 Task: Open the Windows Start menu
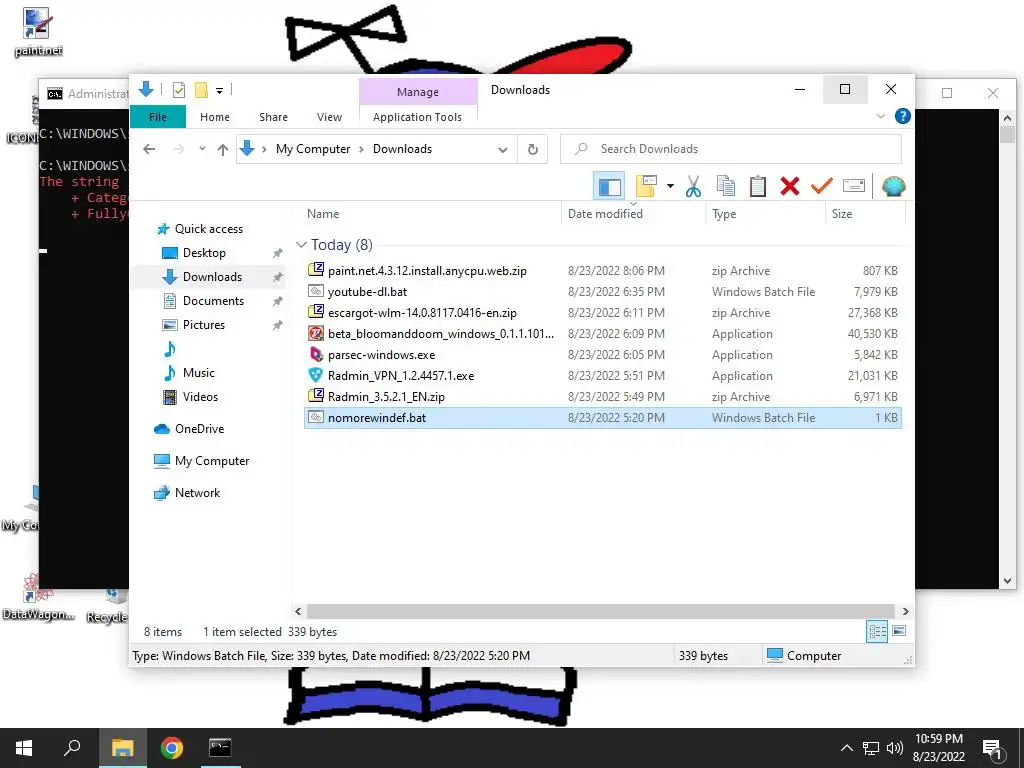point(24,748)
